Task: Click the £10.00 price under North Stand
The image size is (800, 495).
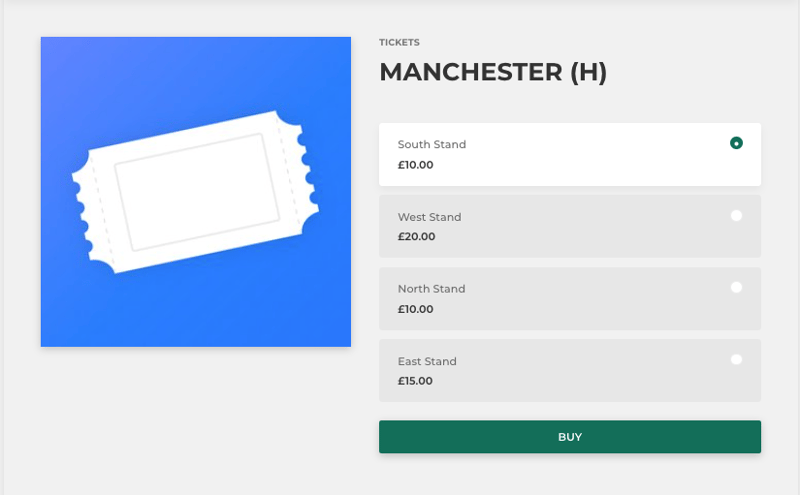Action: [415, 309]
